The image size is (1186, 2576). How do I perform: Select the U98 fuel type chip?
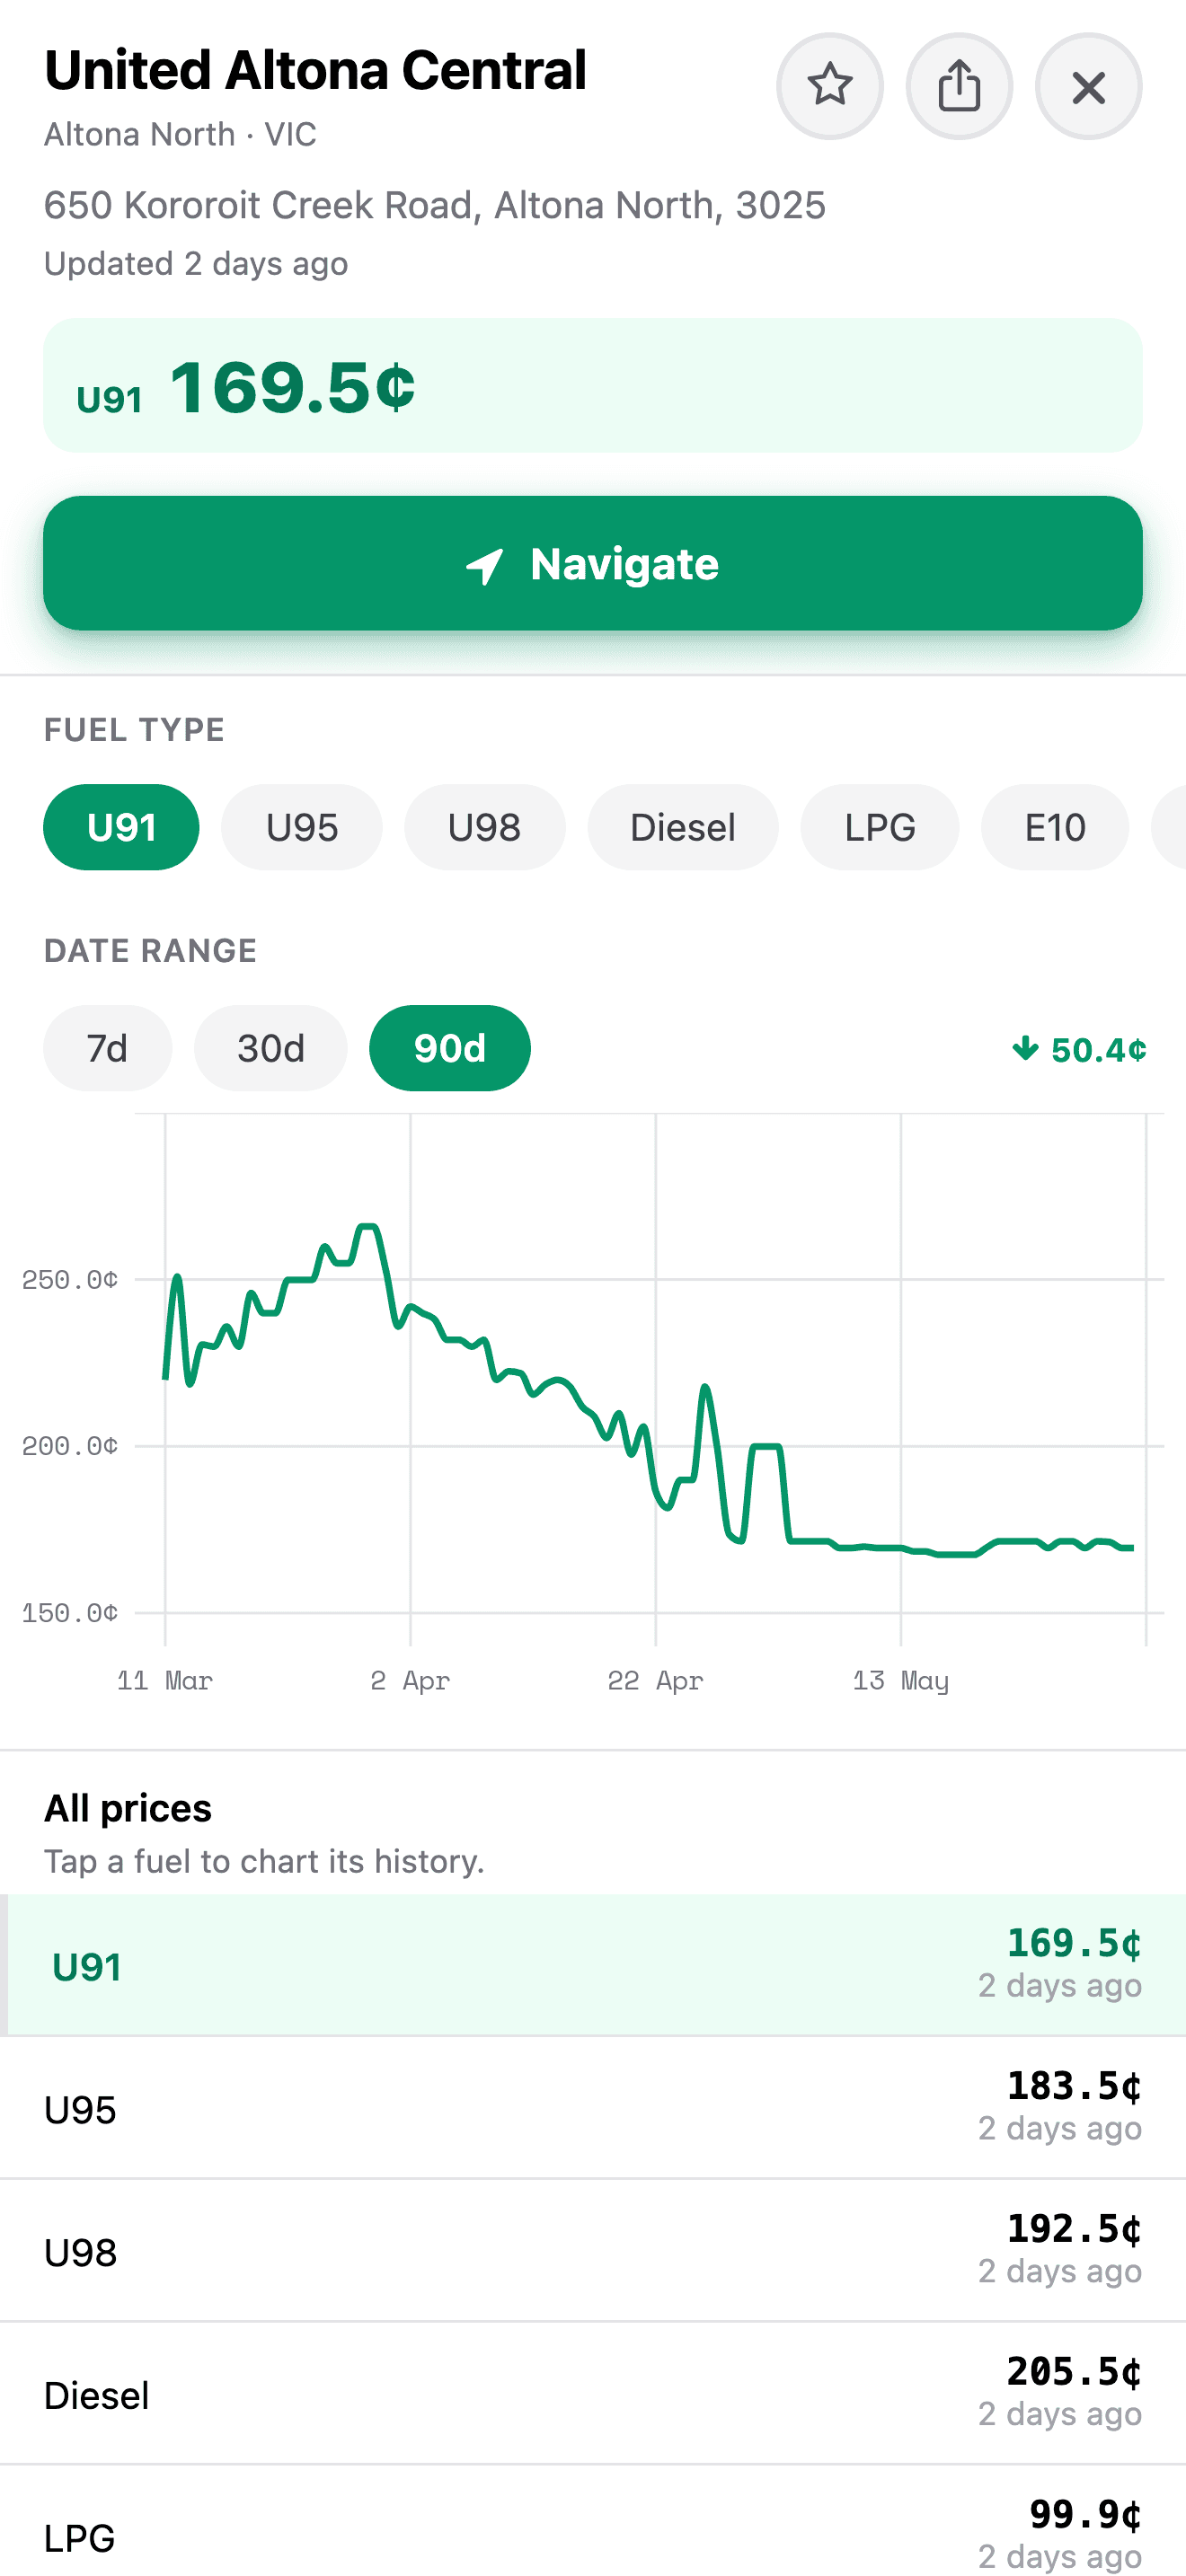tap(484, 827)
